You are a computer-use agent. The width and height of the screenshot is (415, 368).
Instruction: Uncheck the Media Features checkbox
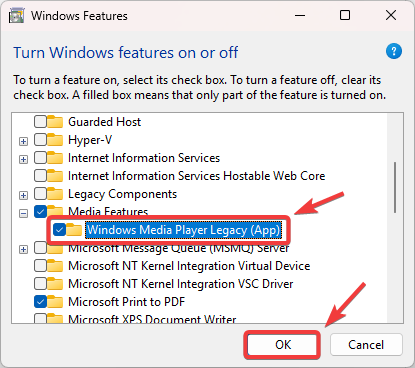pyautogui.click(x=40, y=212)
